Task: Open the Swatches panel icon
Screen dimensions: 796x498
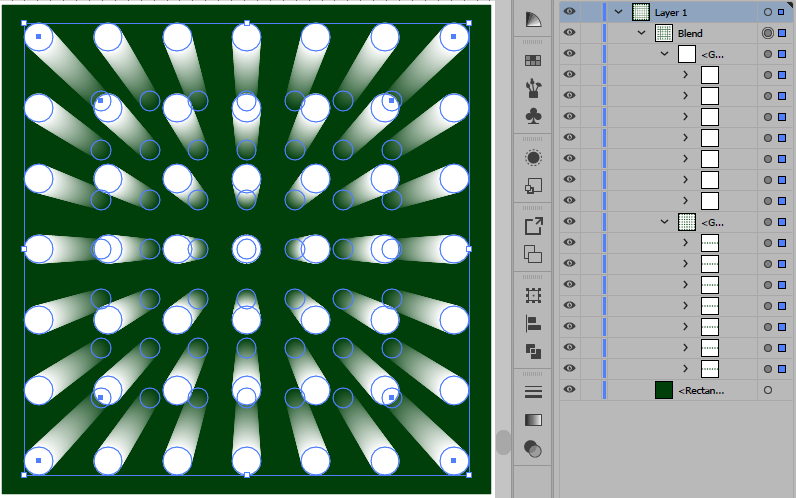Action: pos(533,61)
